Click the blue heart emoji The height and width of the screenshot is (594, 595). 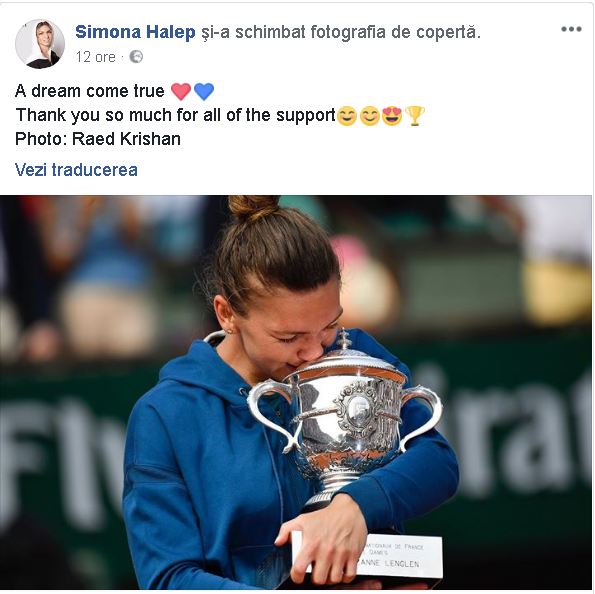pos(204,91)
